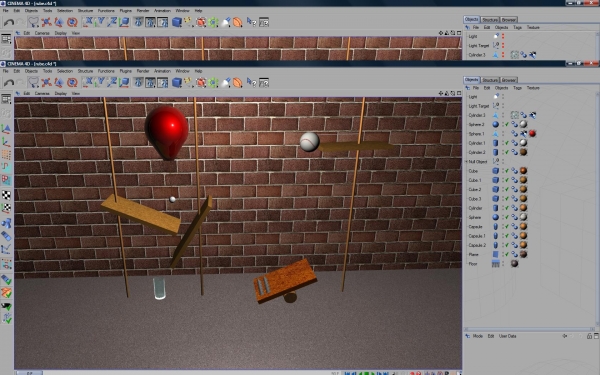This screenshot has height=375, width=600.
Task: Toggle the green checkmark on the Sphere.2 row
Action: [507, 124]
